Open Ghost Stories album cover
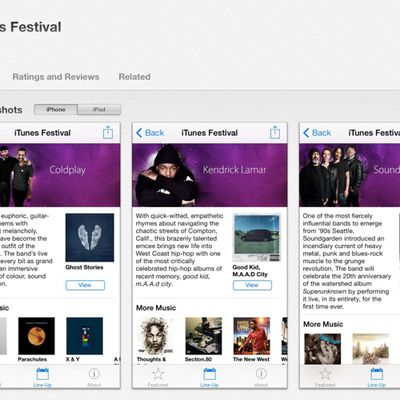This screenshot has height=400, width=400. [90, 238]
